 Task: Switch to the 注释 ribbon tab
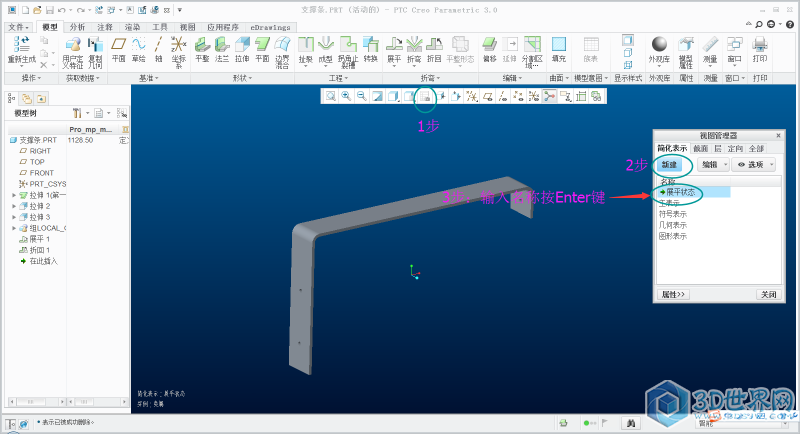105,27
